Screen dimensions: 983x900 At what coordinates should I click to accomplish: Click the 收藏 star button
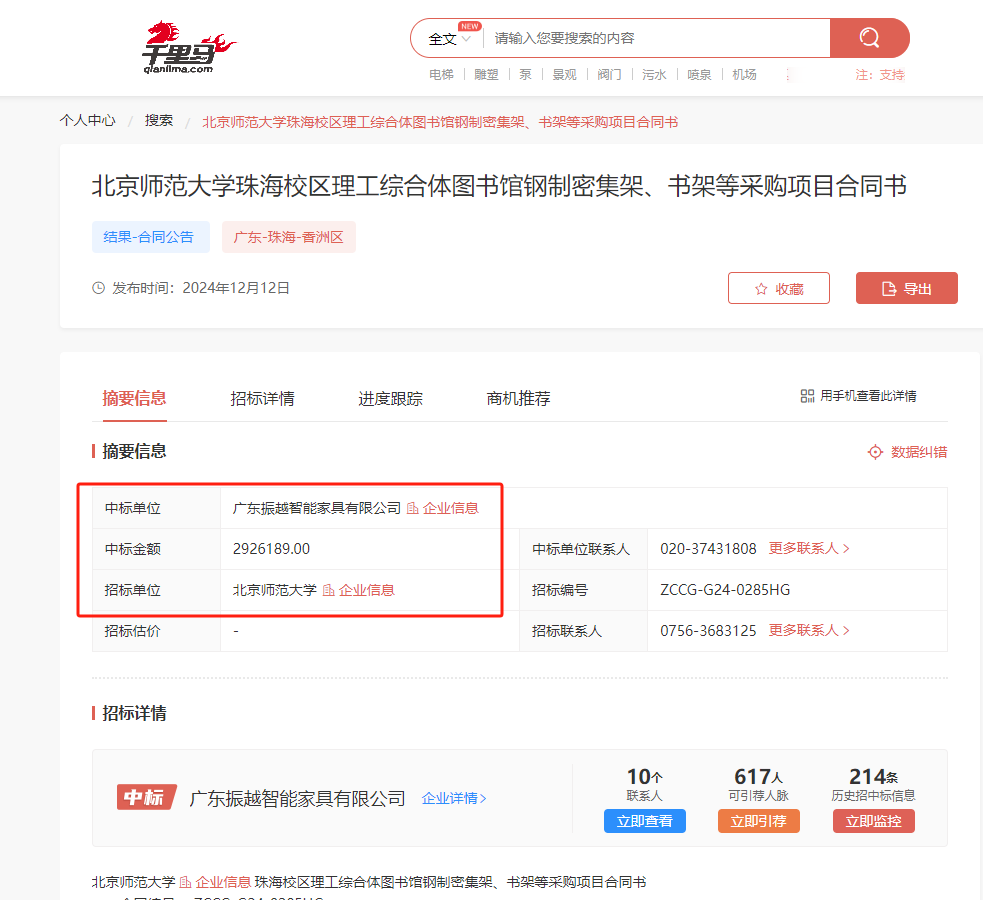pos(779,288)
